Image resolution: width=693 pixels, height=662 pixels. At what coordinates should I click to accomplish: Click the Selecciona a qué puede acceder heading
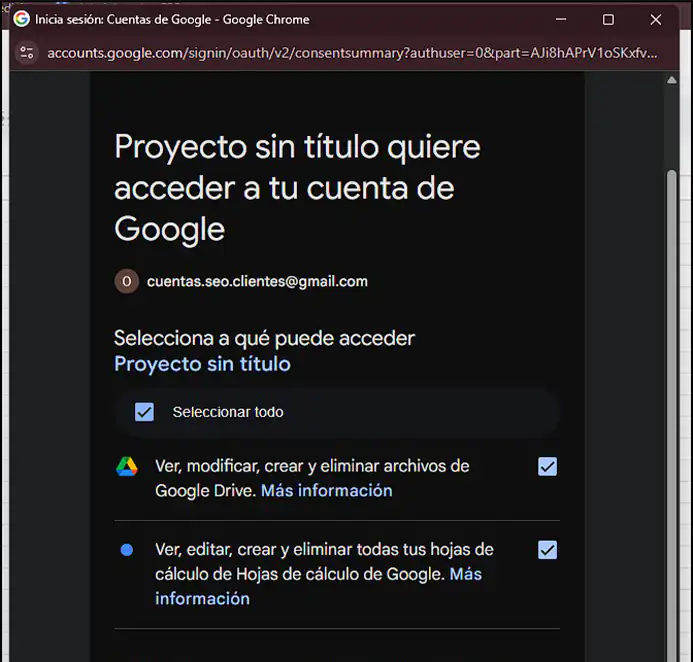[x=264, y=339]
